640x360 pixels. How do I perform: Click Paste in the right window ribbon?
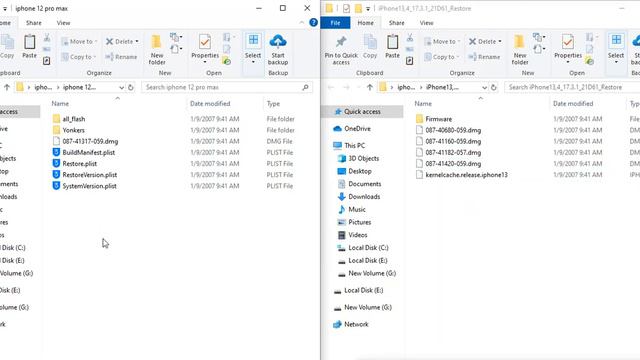click(x=392, y=47)
